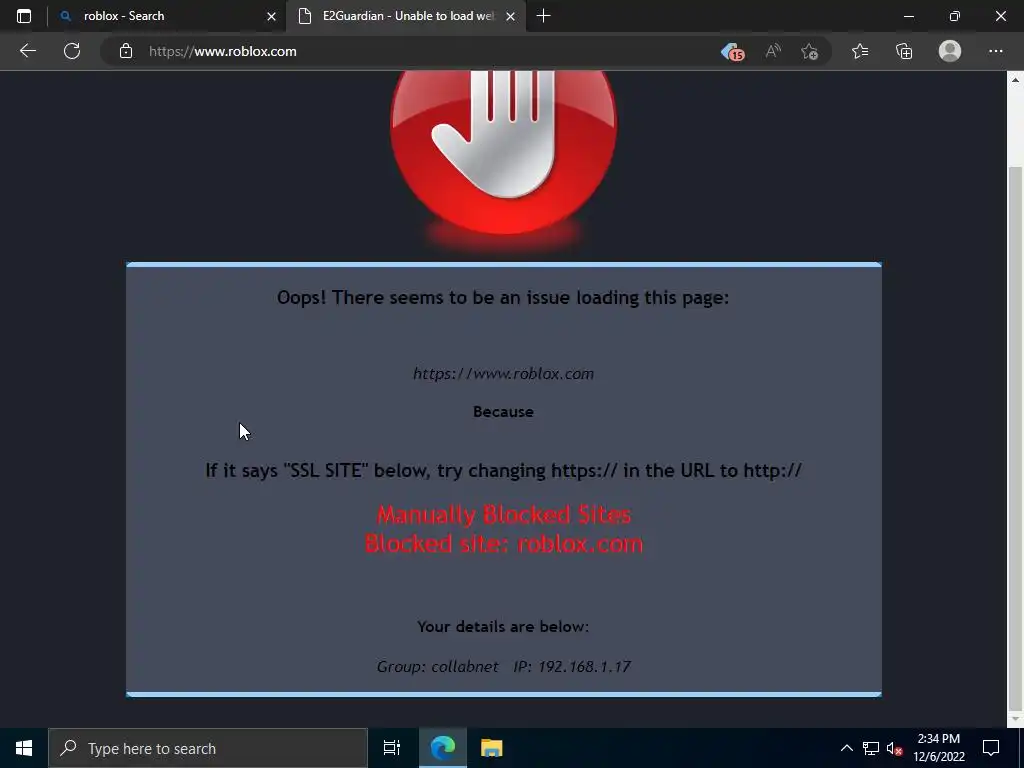Open the notification center icon
Image resolution: width=1024 pixels, height=768 pixels.
[x=991, y=748]
